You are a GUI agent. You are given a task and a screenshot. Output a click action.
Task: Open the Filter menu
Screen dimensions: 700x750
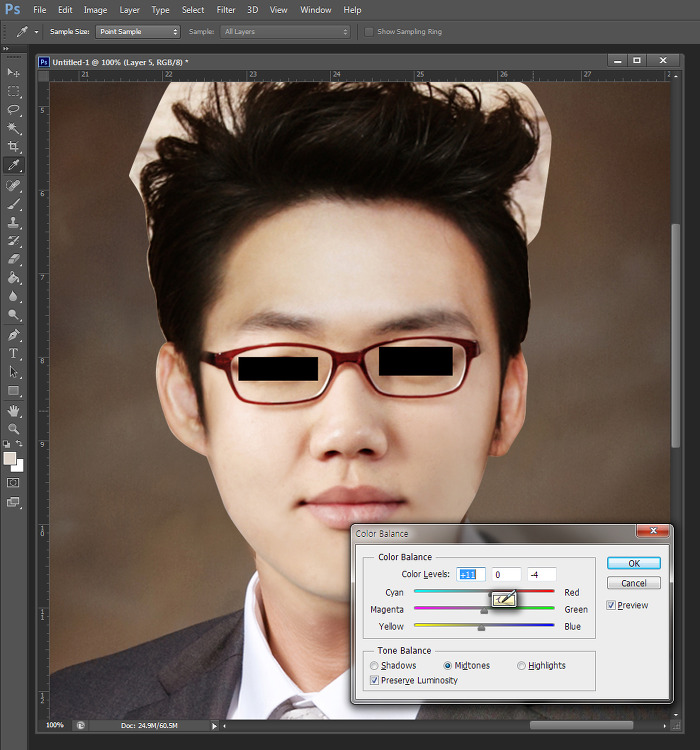(226, 10)
